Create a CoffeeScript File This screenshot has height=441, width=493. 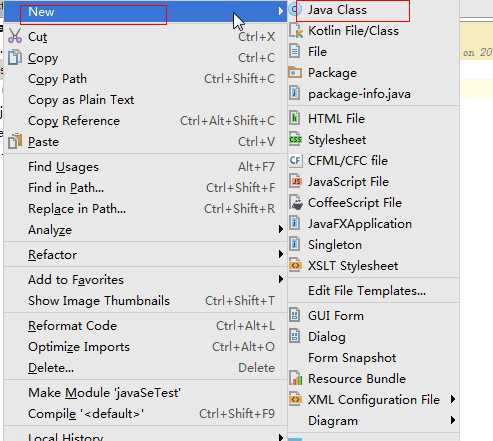click(373, 203)
